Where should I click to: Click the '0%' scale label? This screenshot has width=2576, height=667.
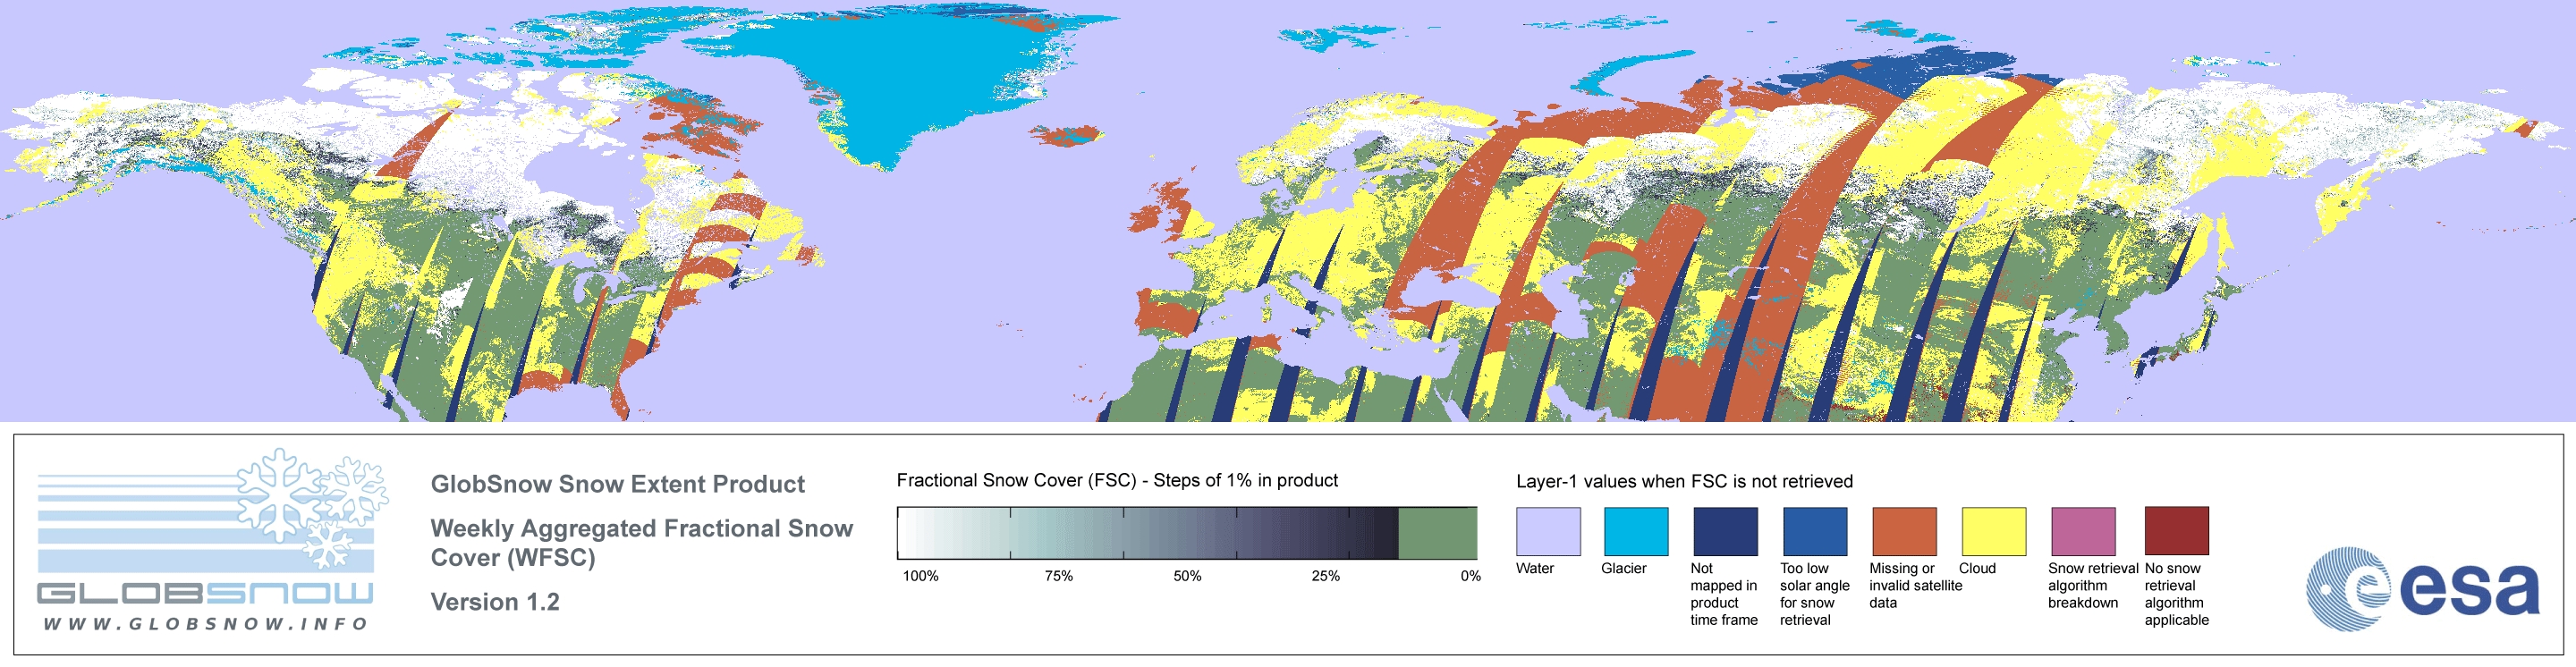click(x=1470, y=576)
